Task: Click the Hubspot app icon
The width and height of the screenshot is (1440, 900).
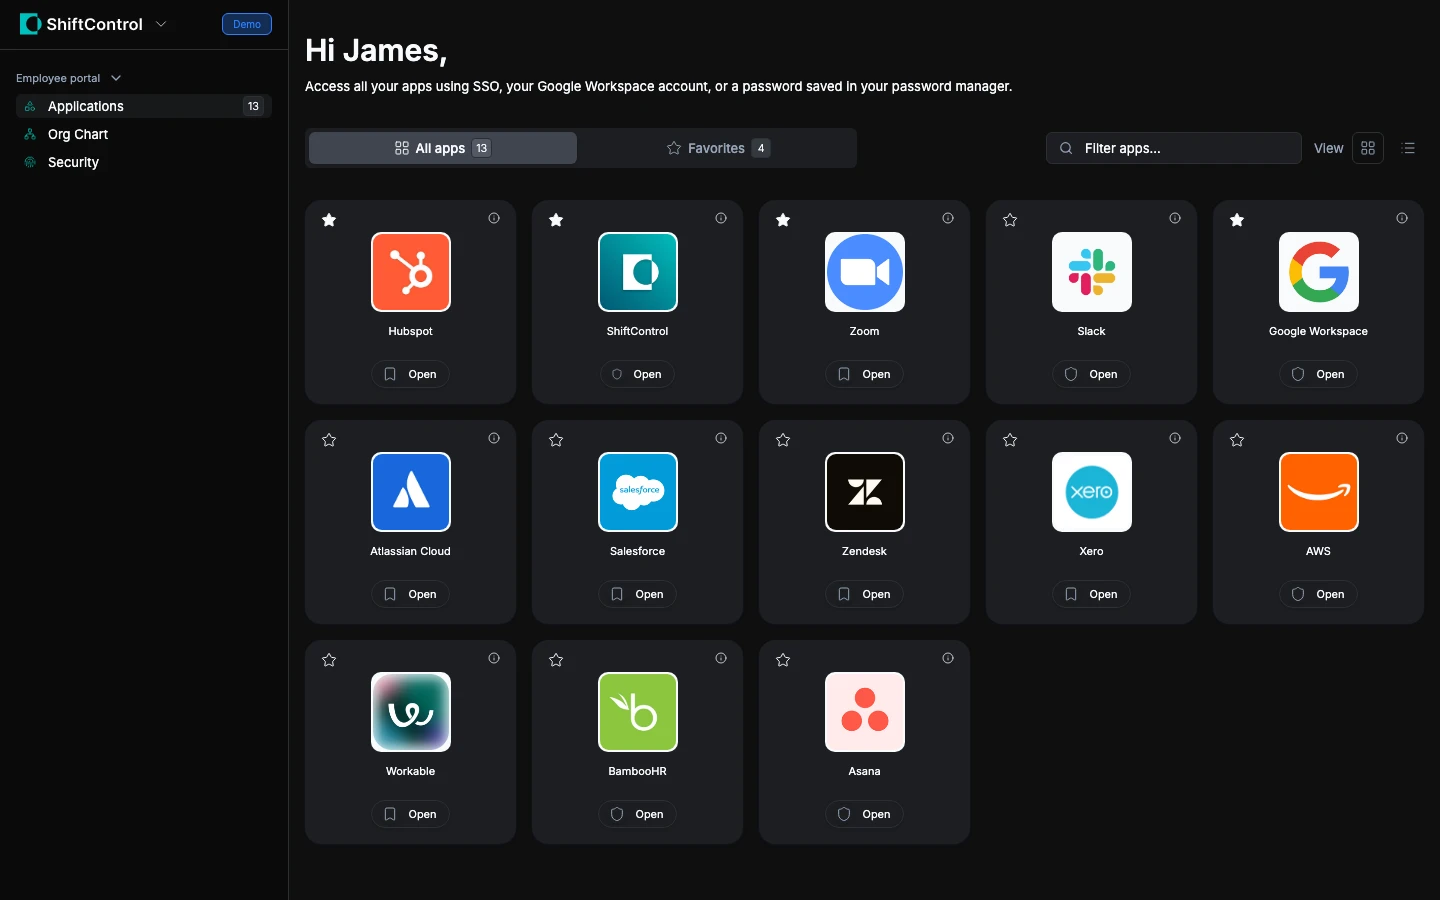Action: [411, 272]
